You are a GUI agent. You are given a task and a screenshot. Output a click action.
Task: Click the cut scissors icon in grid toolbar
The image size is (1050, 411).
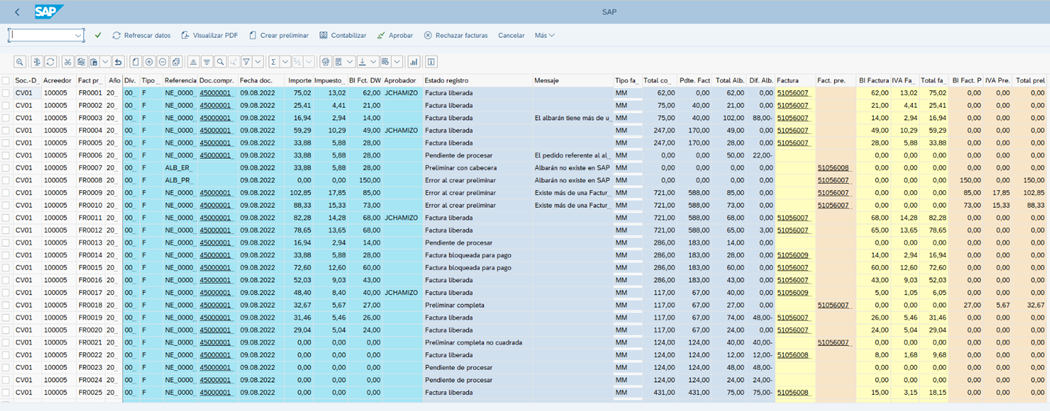pos(67,61)
